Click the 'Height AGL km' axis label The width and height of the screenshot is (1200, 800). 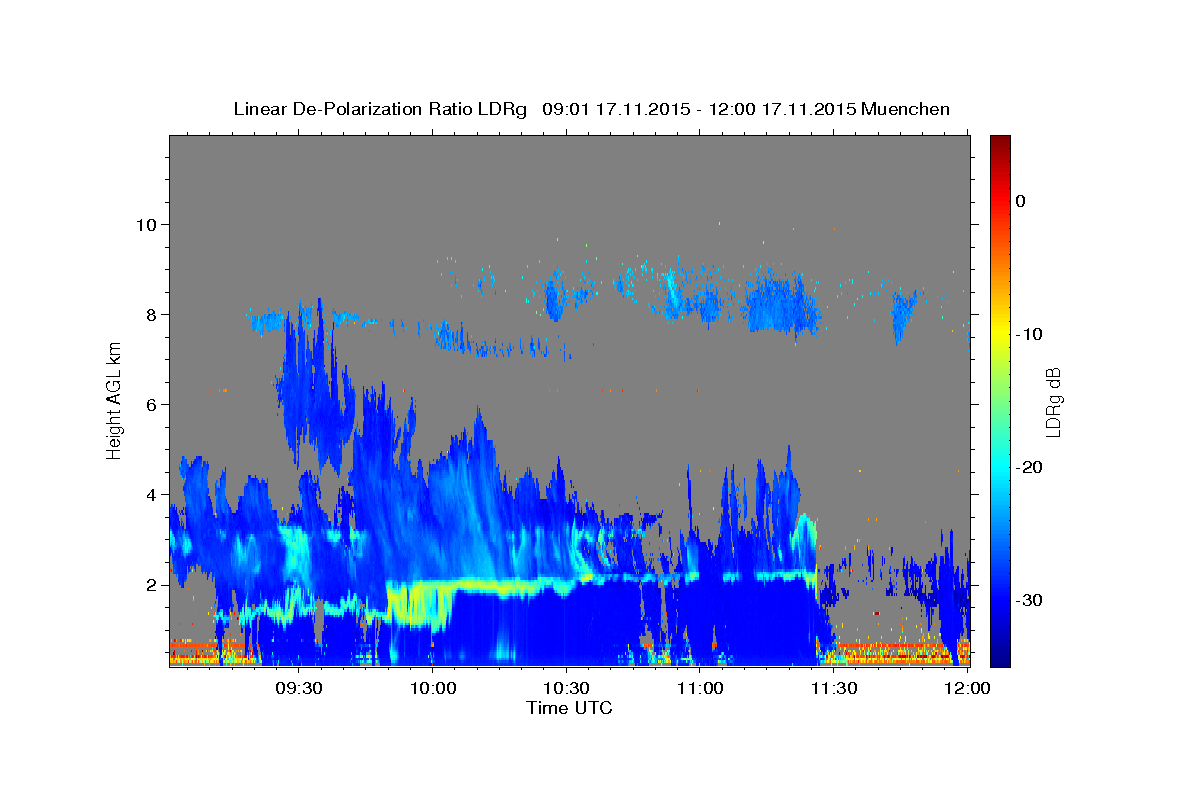[115, 402]
